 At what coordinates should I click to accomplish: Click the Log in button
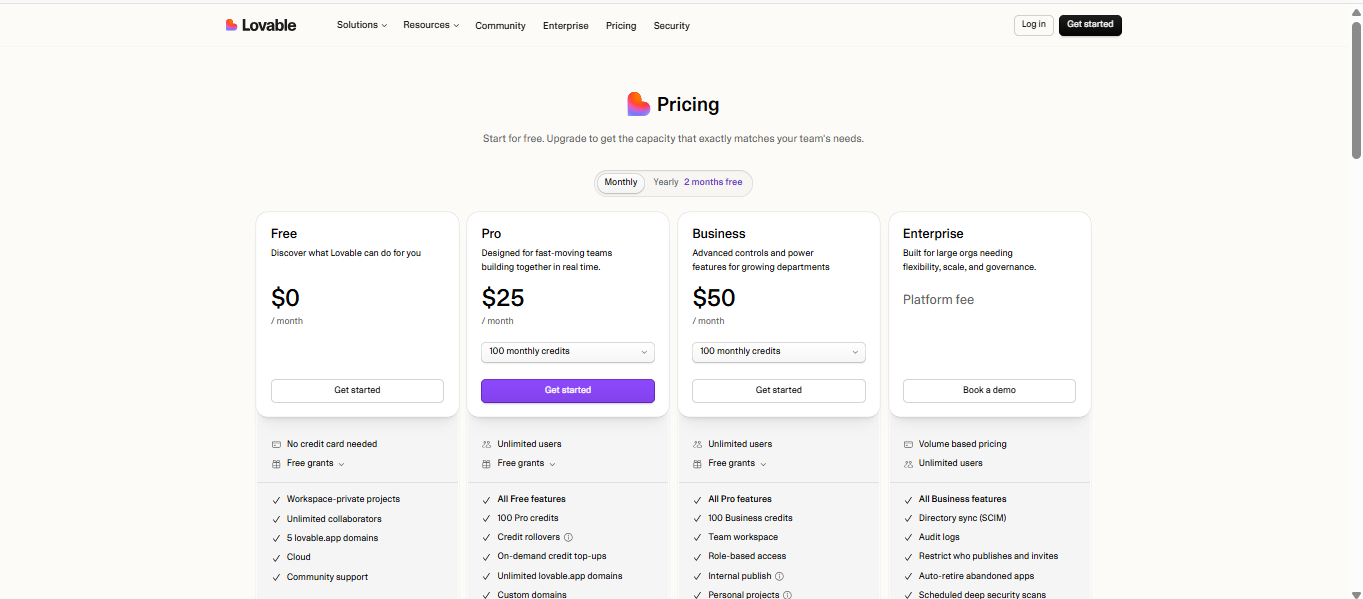1034,25
